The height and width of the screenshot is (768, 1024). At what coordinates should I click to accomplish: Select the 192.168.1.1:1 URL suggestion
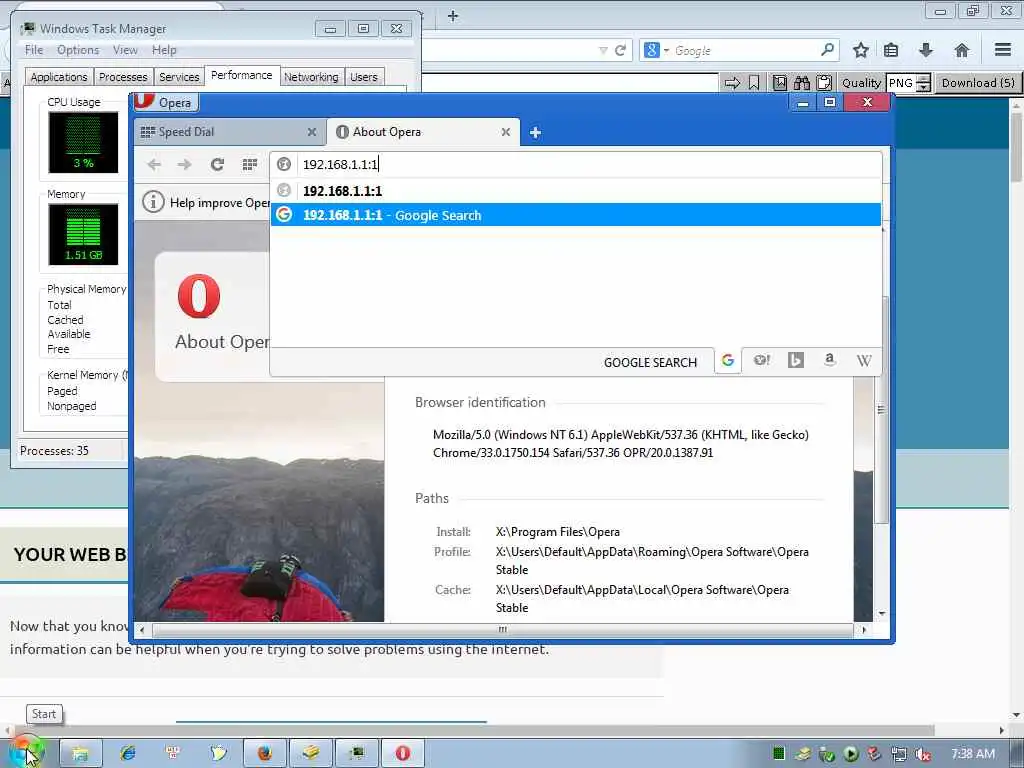(x=575, y=191)
